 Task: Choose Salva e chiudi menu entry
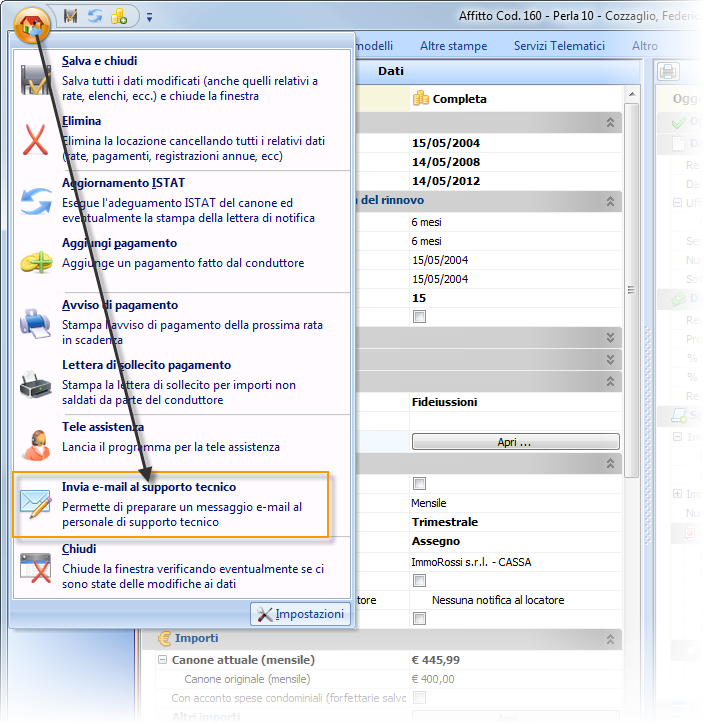(182, 78)
